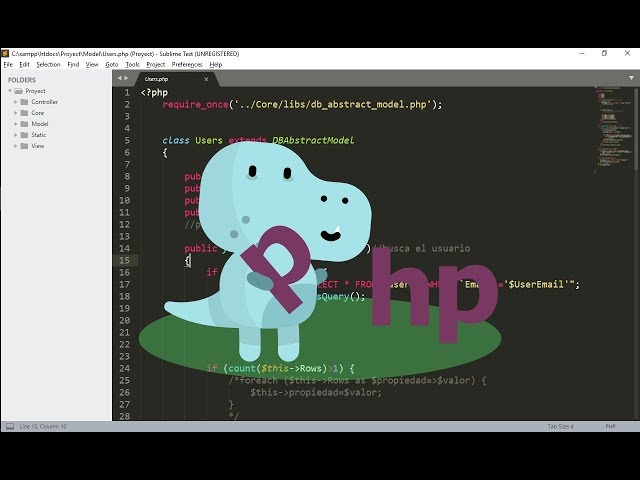
Task: Go to next tab with right arrow
Action: coord(126,78)
